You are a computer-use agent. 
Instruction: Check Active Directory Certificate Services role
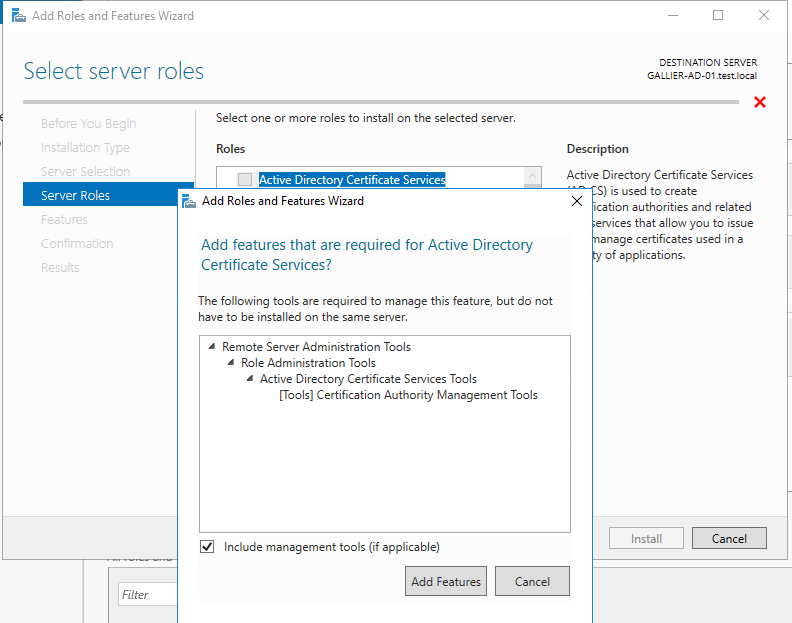pyautogui.click(x=245, y=179)
